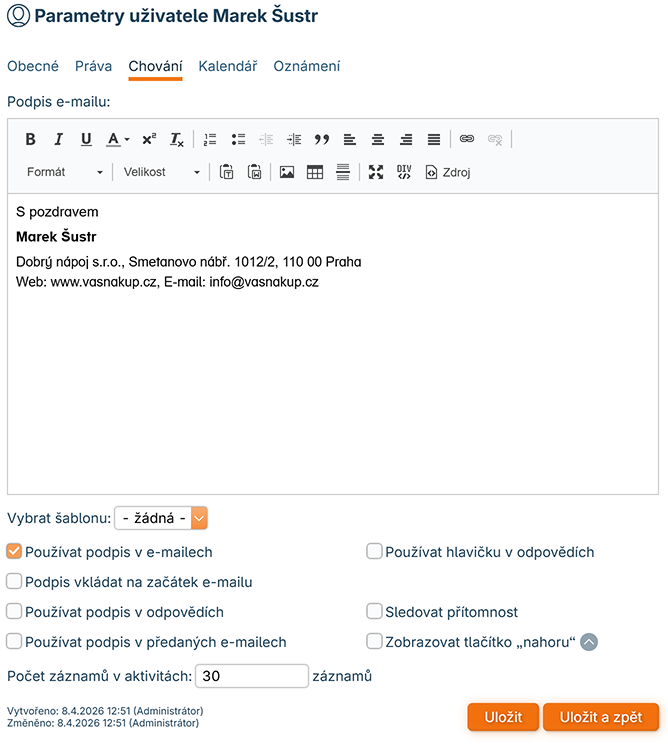Paste from Word
The height and width of the screenshot is (744, 668).
pyautogui.click(x=254, y=172)
